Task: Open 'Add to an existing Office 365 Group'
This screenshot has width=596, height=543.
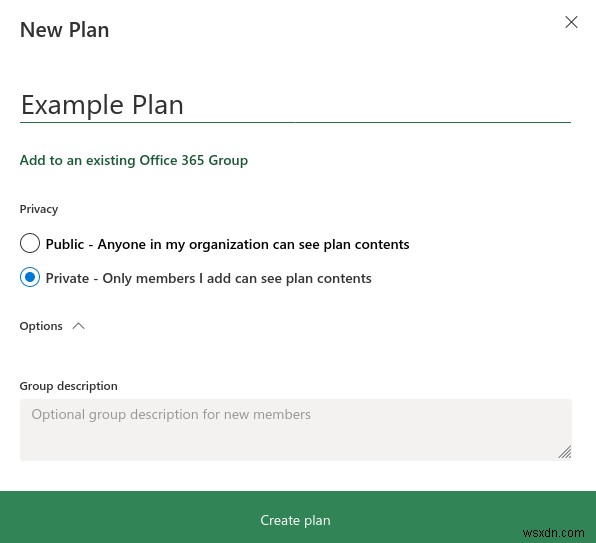Action: [x=134, y=160]
